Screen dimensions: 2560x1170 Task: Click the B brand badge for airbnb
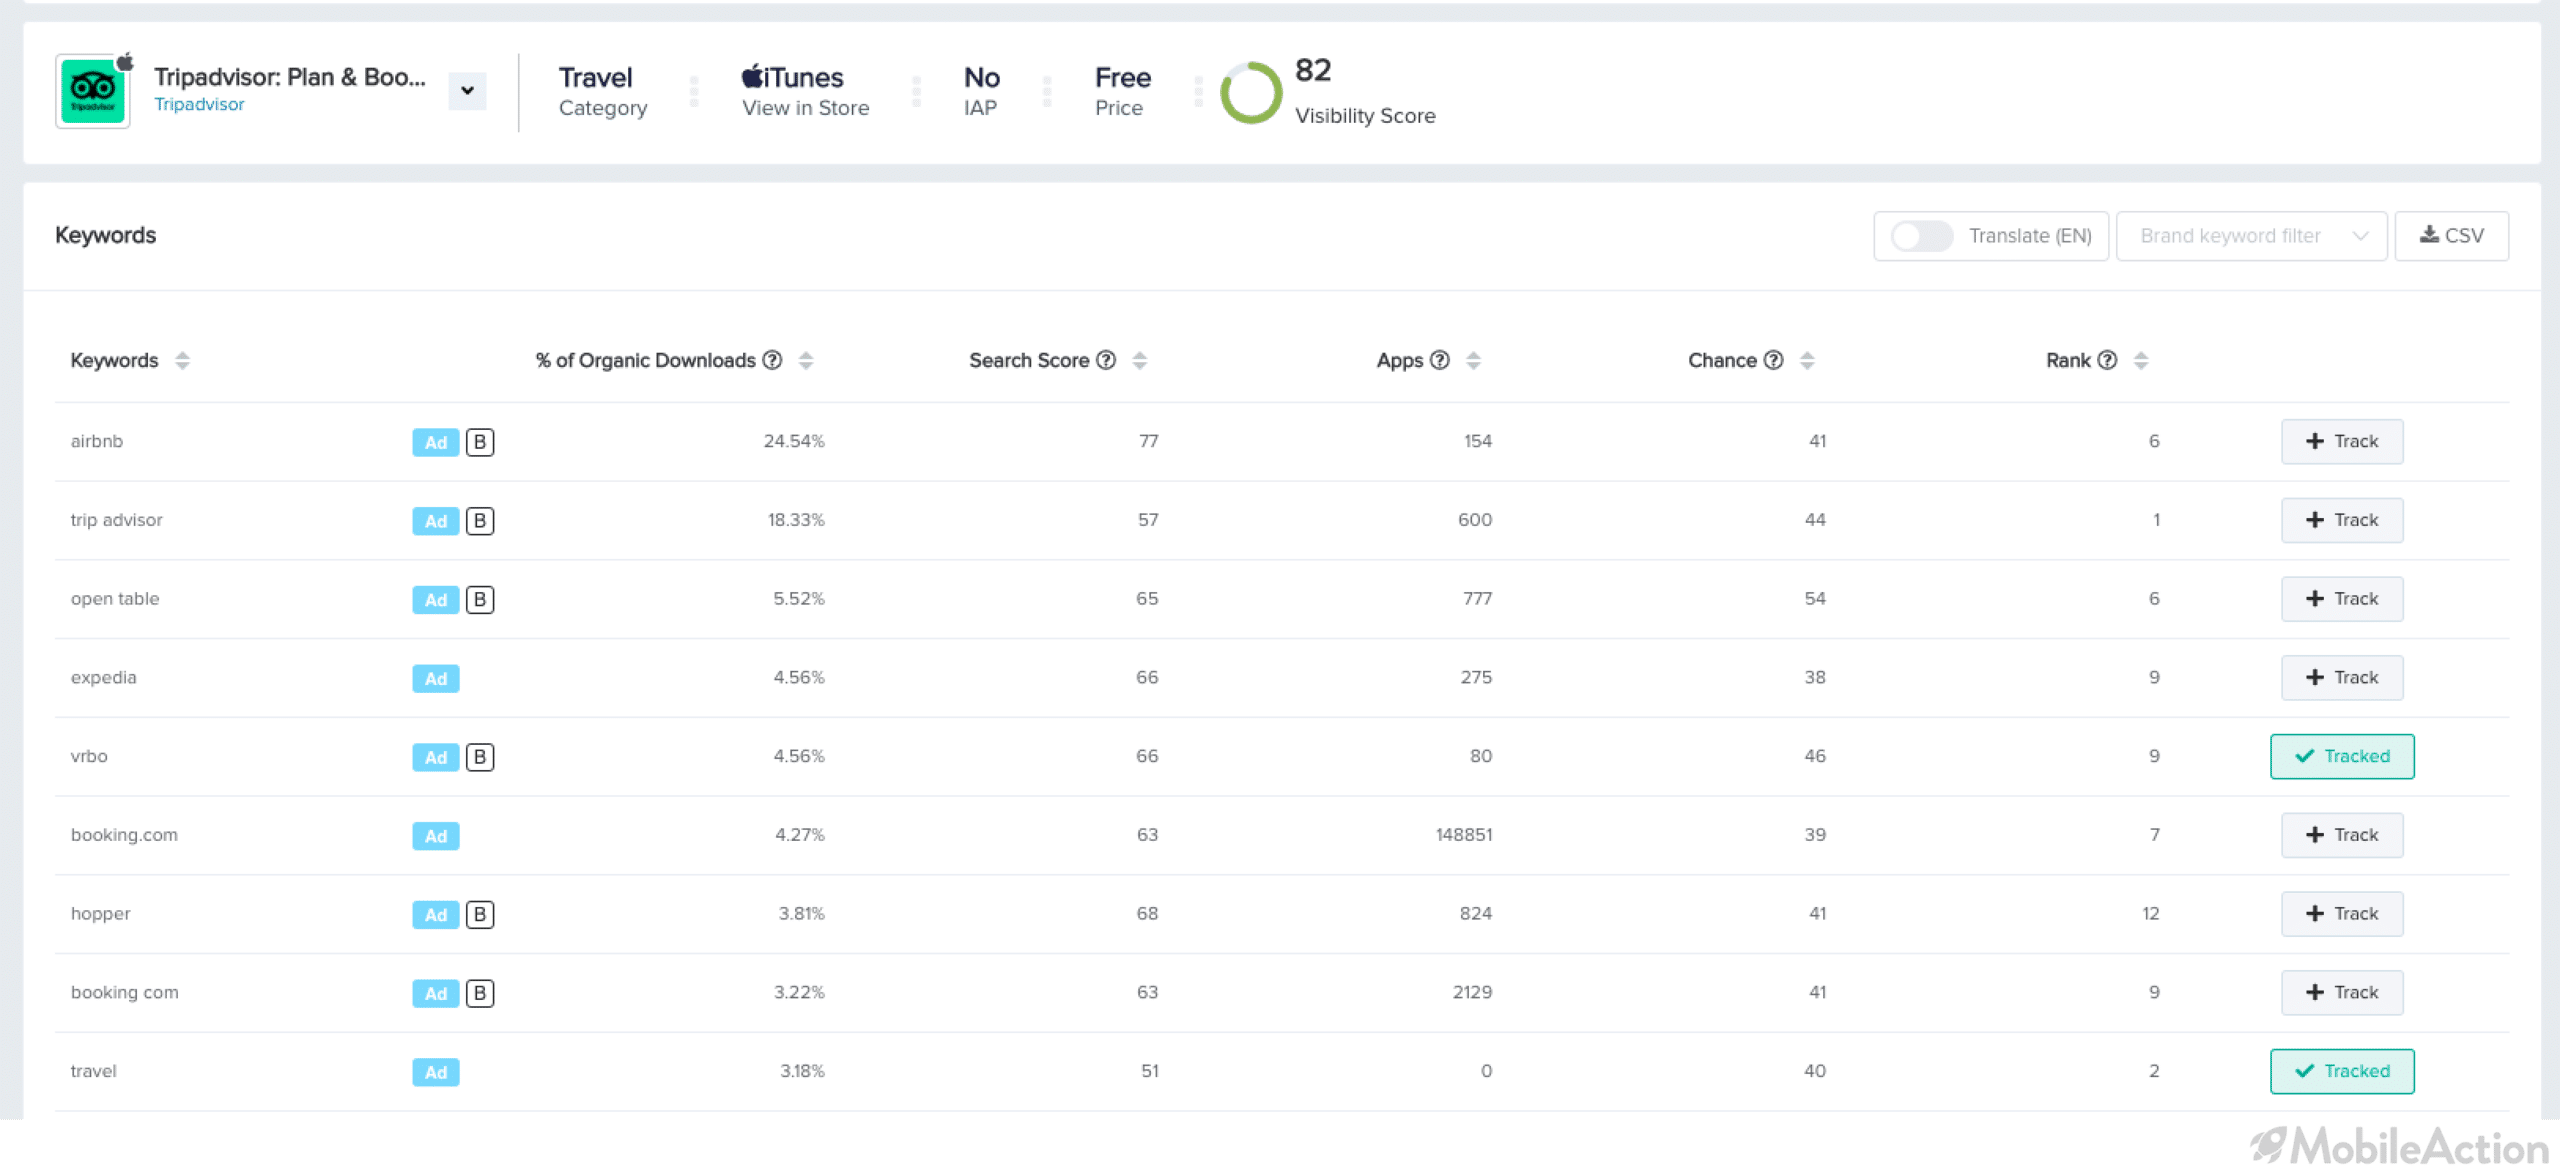(480, 442)
